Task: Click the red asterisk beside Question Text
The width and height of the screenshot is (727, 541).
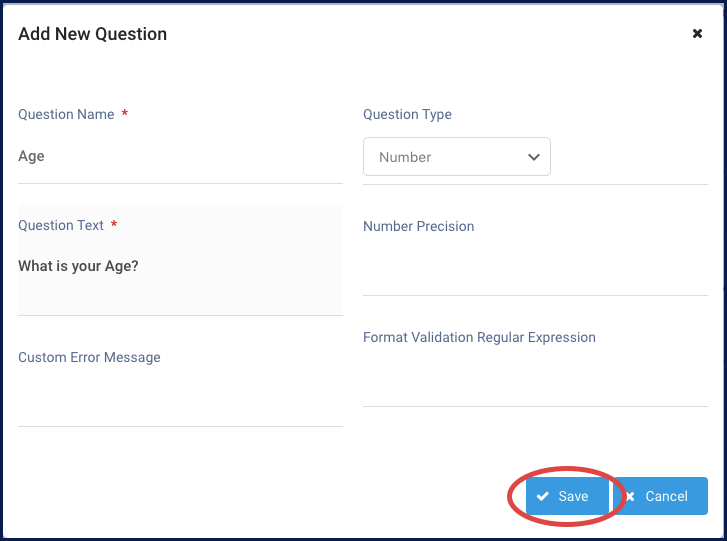Action: pos(114,225)
